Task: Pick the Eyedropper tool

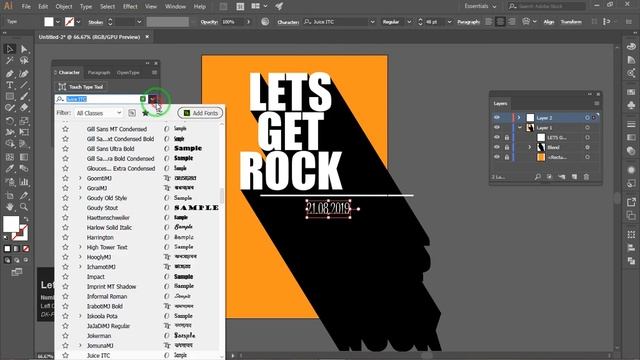Action: [x=10, y=169]
